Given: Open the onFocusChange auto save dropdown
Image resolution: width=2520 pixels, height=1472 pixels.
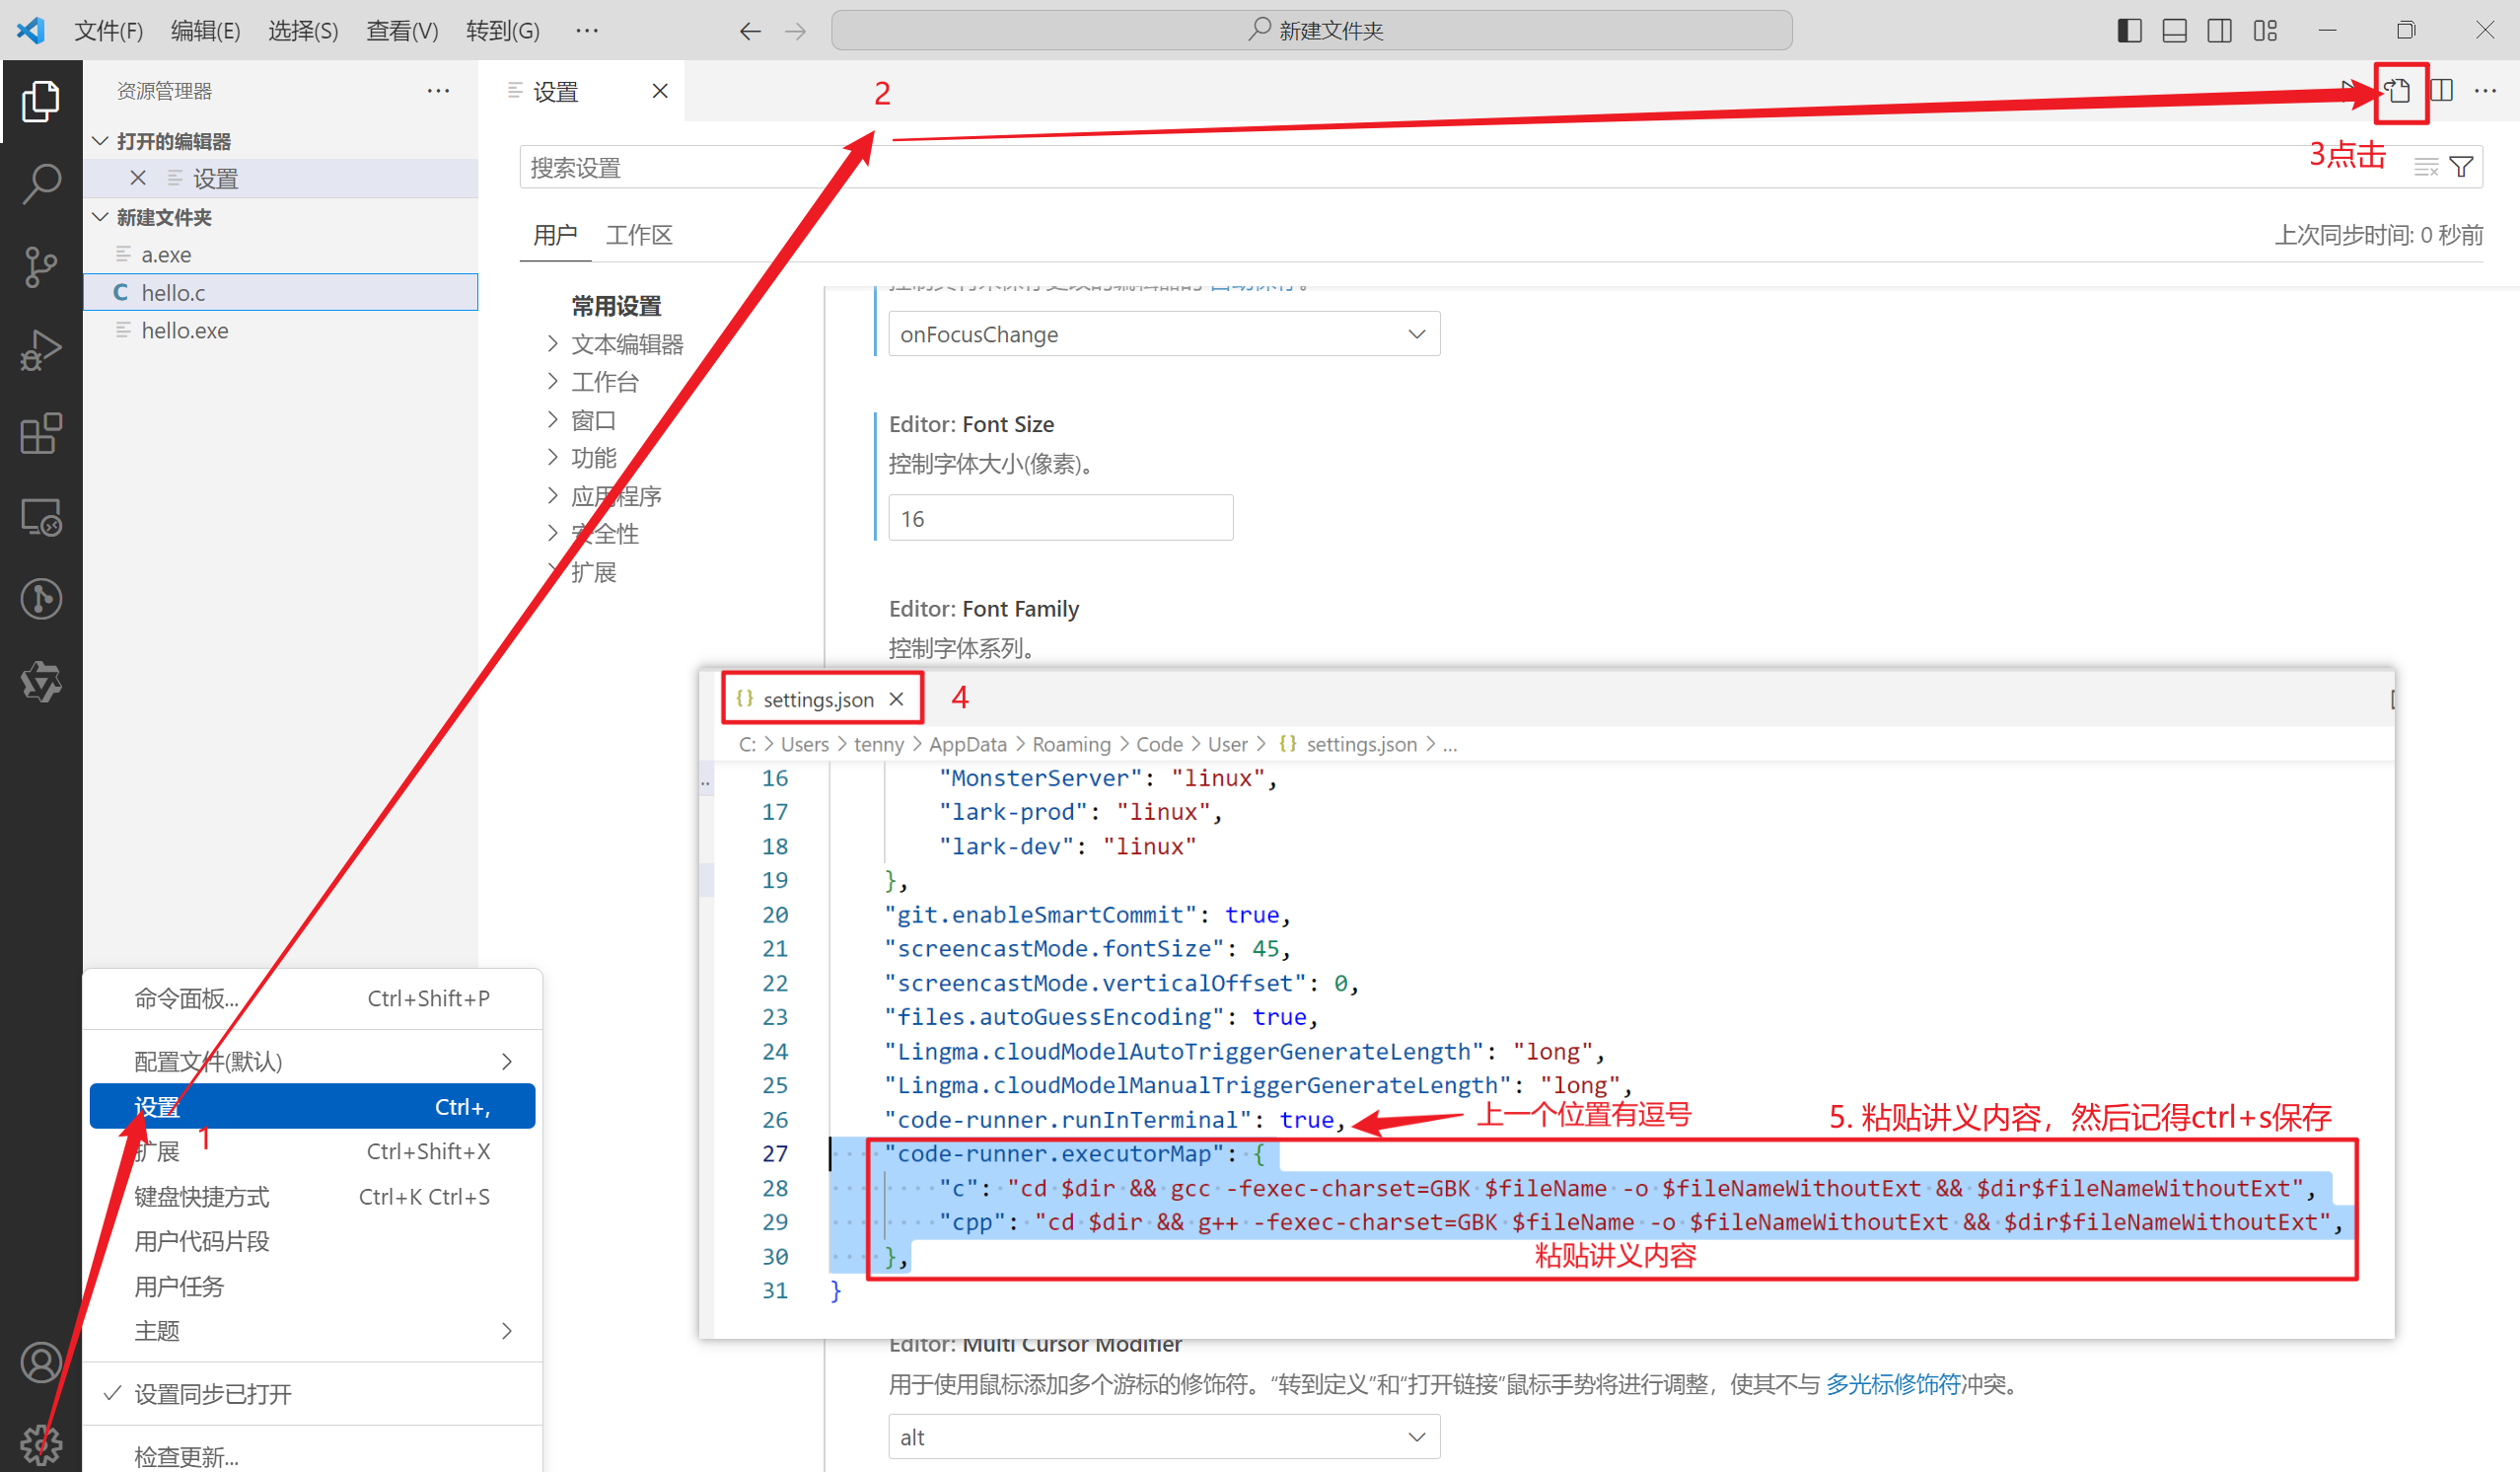Looking at the screenshot, I should 1163,334.
